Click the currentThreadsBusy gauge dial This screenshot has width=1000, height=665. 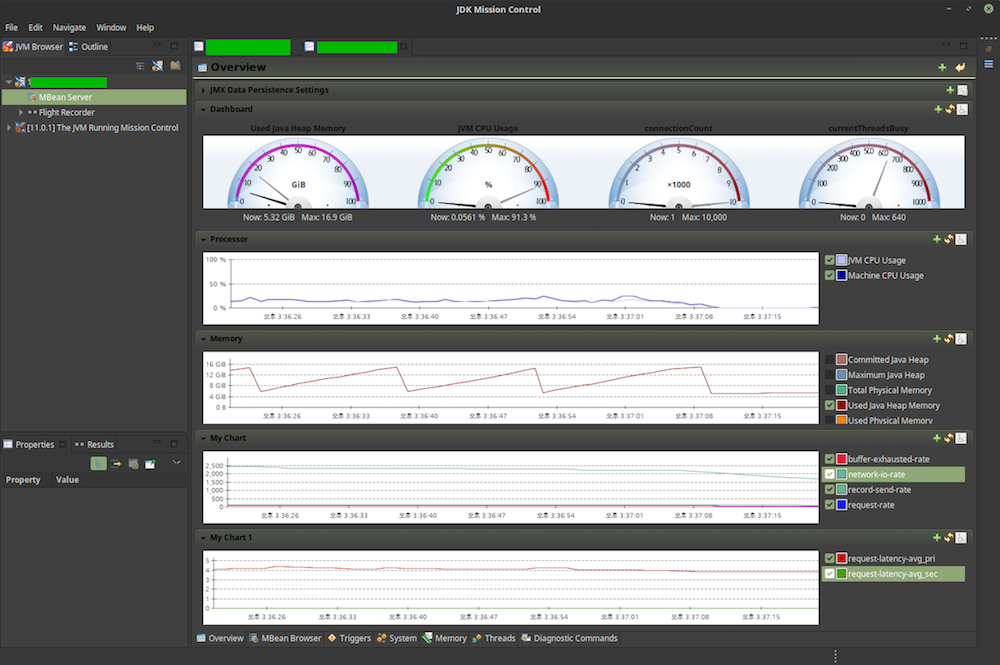869,173
